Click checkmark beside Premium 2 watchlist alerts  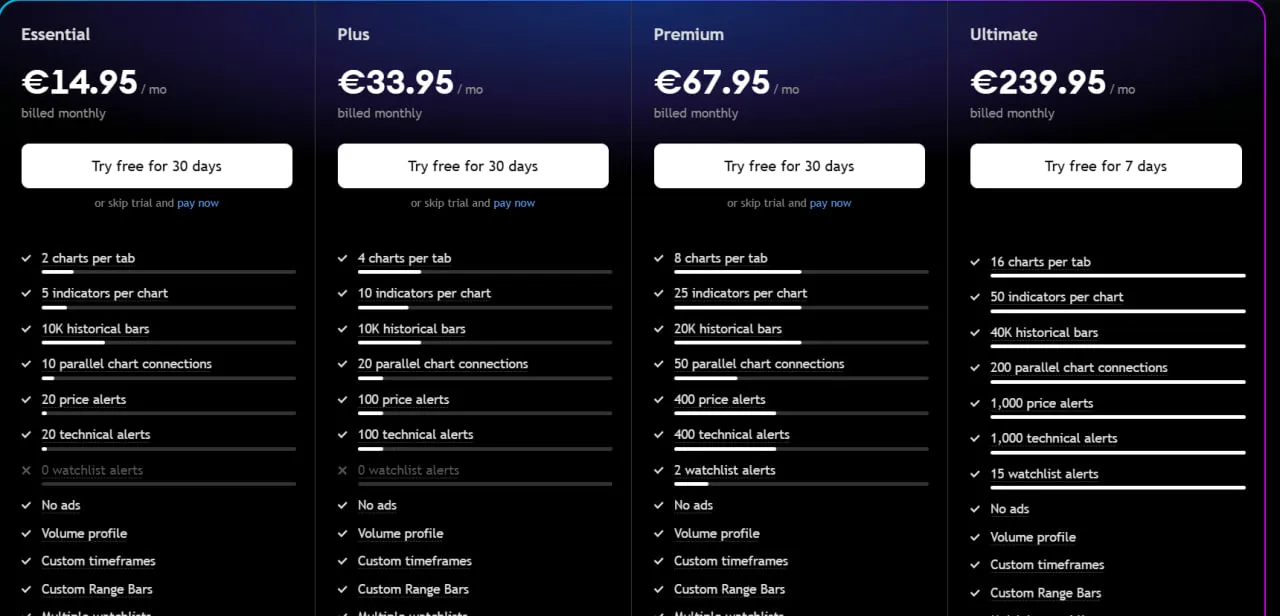point(659,470)
